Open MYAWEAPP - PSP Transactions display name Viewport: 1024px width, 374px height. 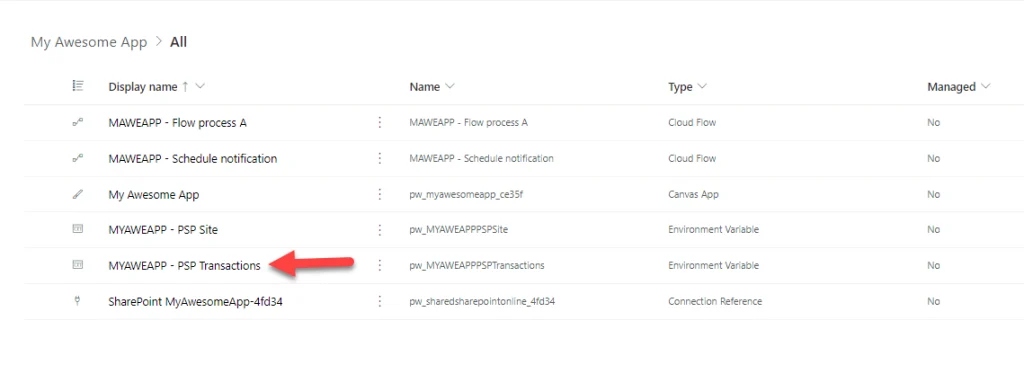click(x=184, y=266)
